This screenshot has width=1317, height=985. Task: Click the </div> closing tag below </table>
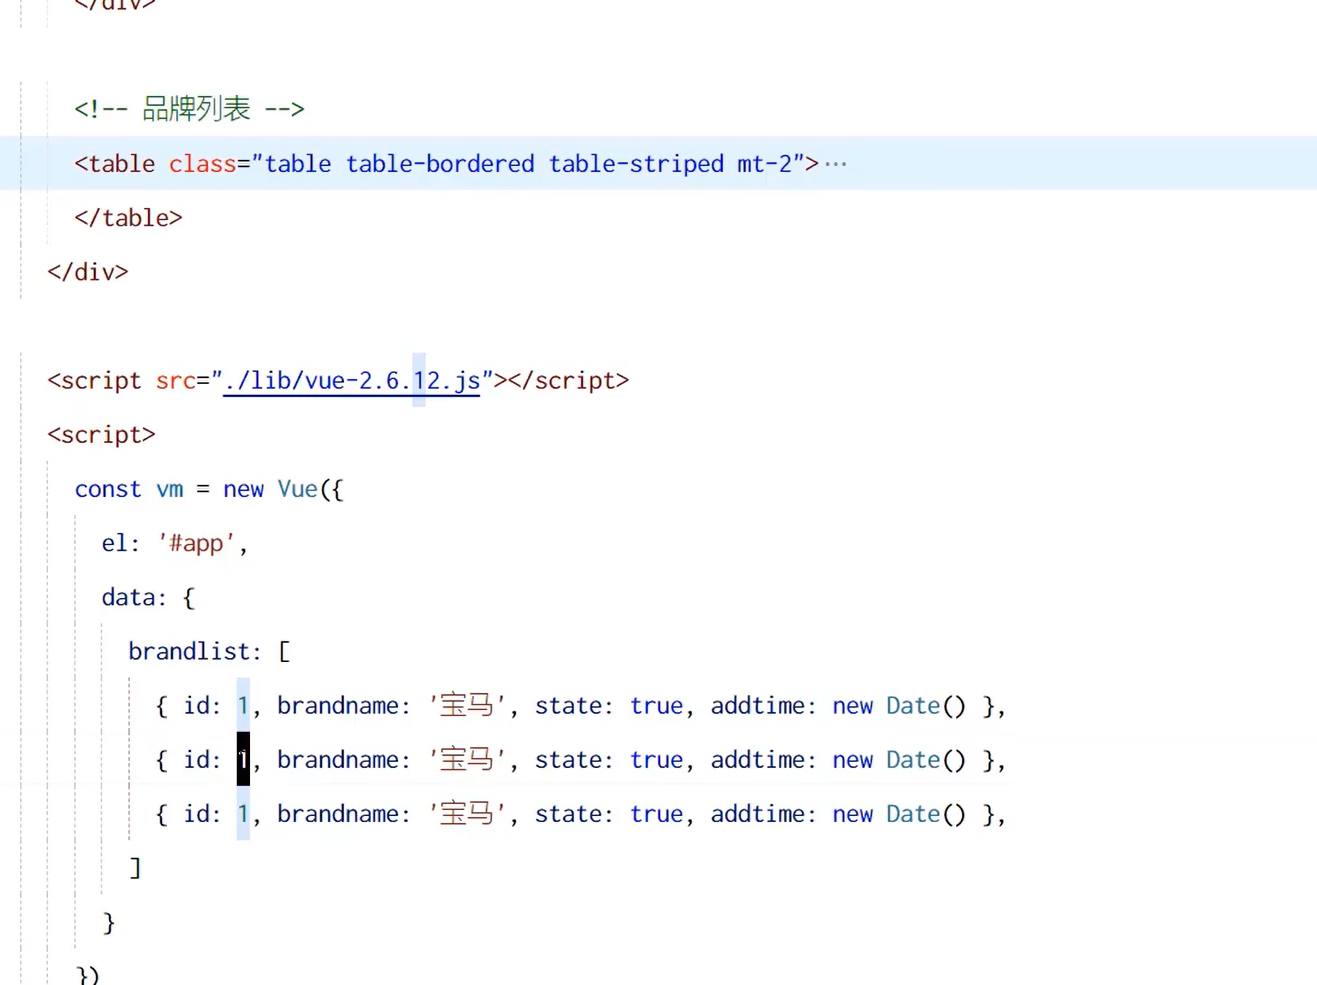88,272
